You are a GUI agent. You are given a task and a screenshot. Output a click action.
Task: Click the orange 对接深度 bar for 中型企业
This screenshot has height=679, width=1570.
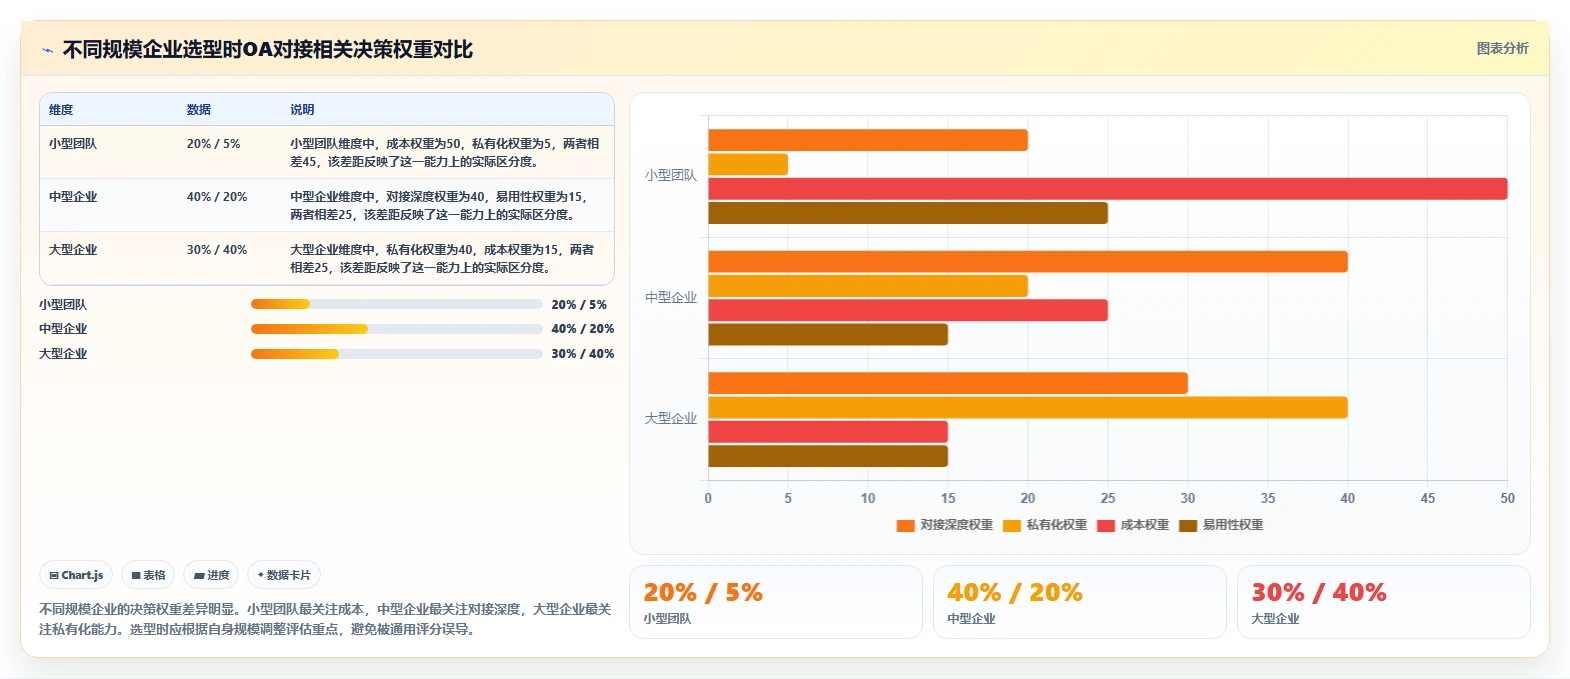[x=1028, y=262]
